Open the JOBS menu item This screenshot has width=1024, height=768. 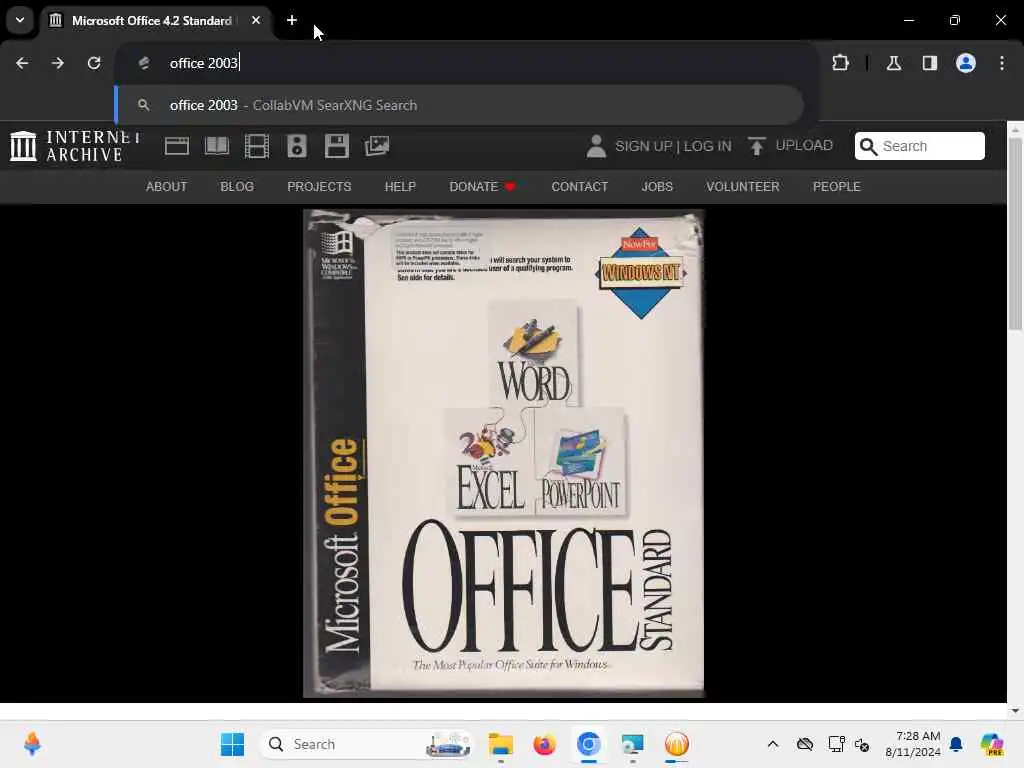click(657, 187)
